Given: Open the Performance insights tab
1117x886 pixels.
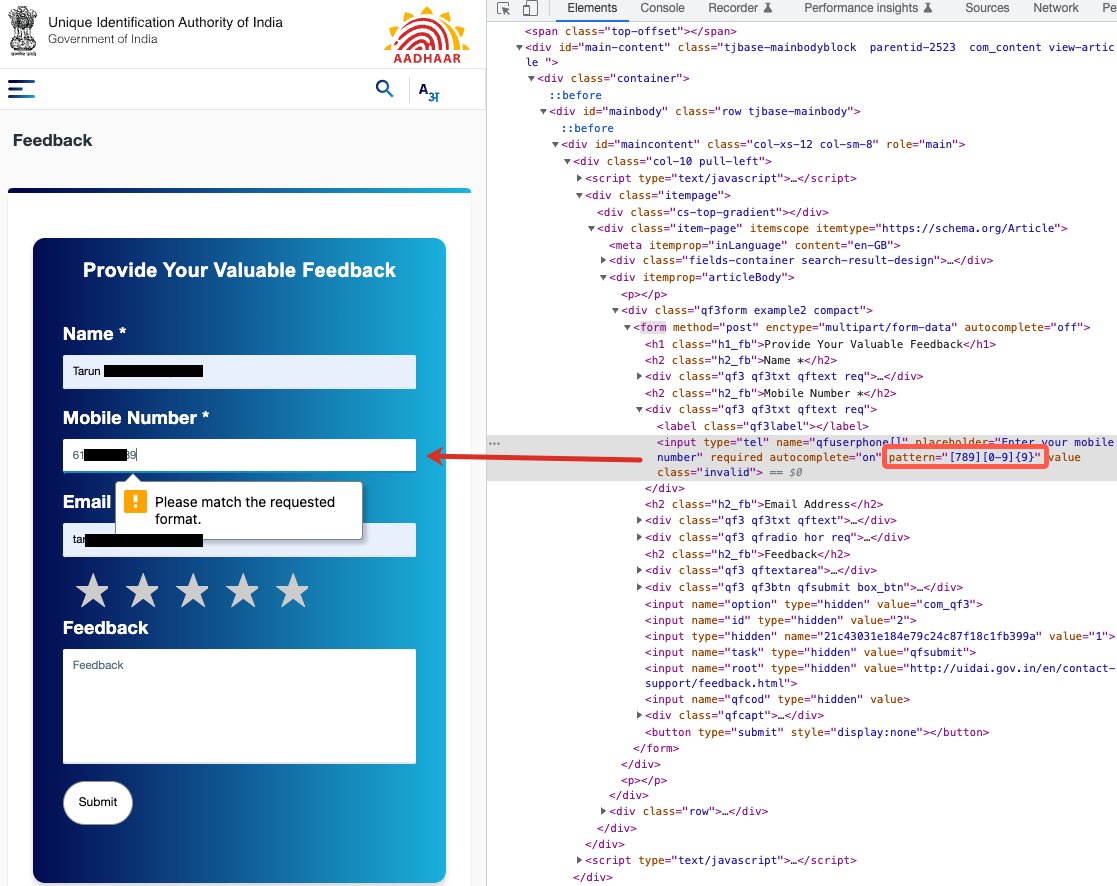Looking at the screenshot, I should point(868,8).
